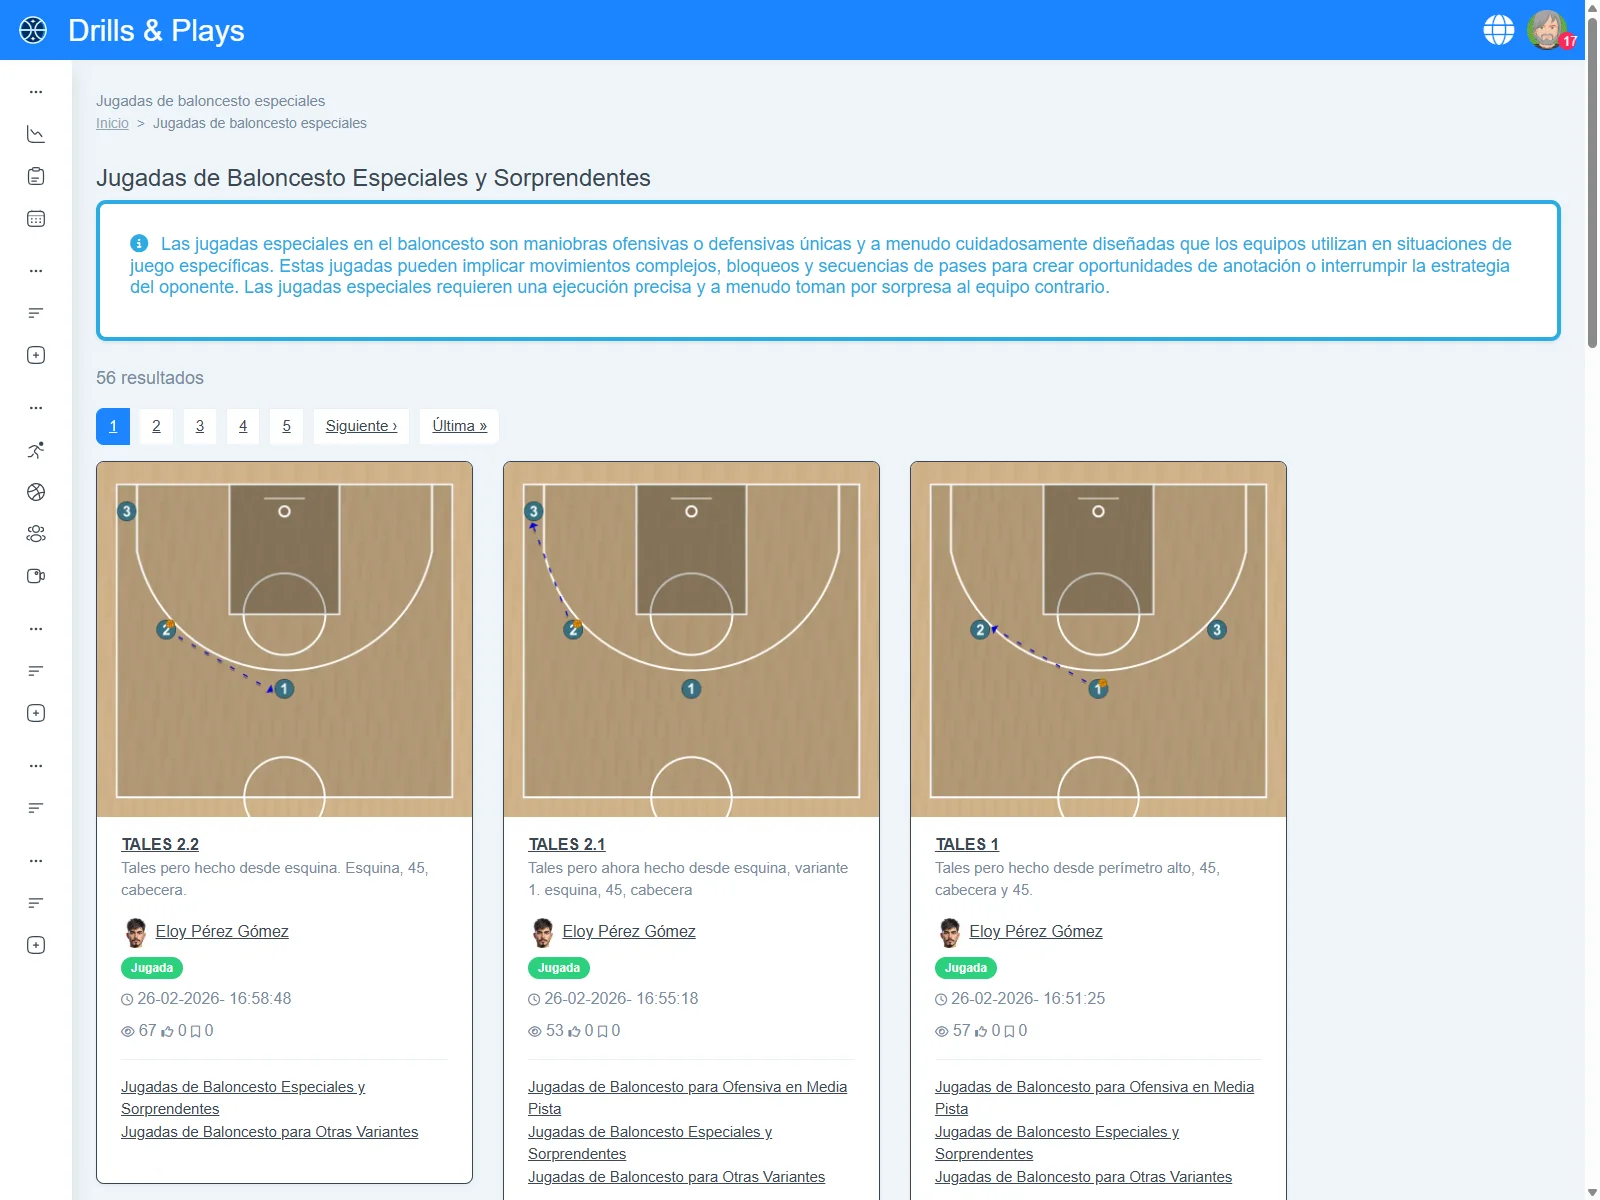Expand the sidebar section above the running icon
Viewport: 1600px width, 1200px height.
36,406
